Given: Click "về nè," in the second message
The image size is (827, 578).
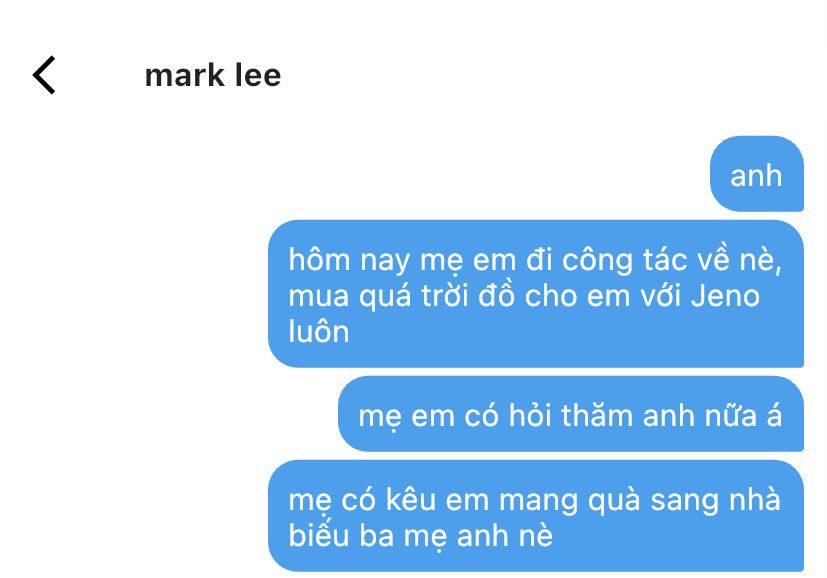Looking at the screenshot, I should [739, 260].
